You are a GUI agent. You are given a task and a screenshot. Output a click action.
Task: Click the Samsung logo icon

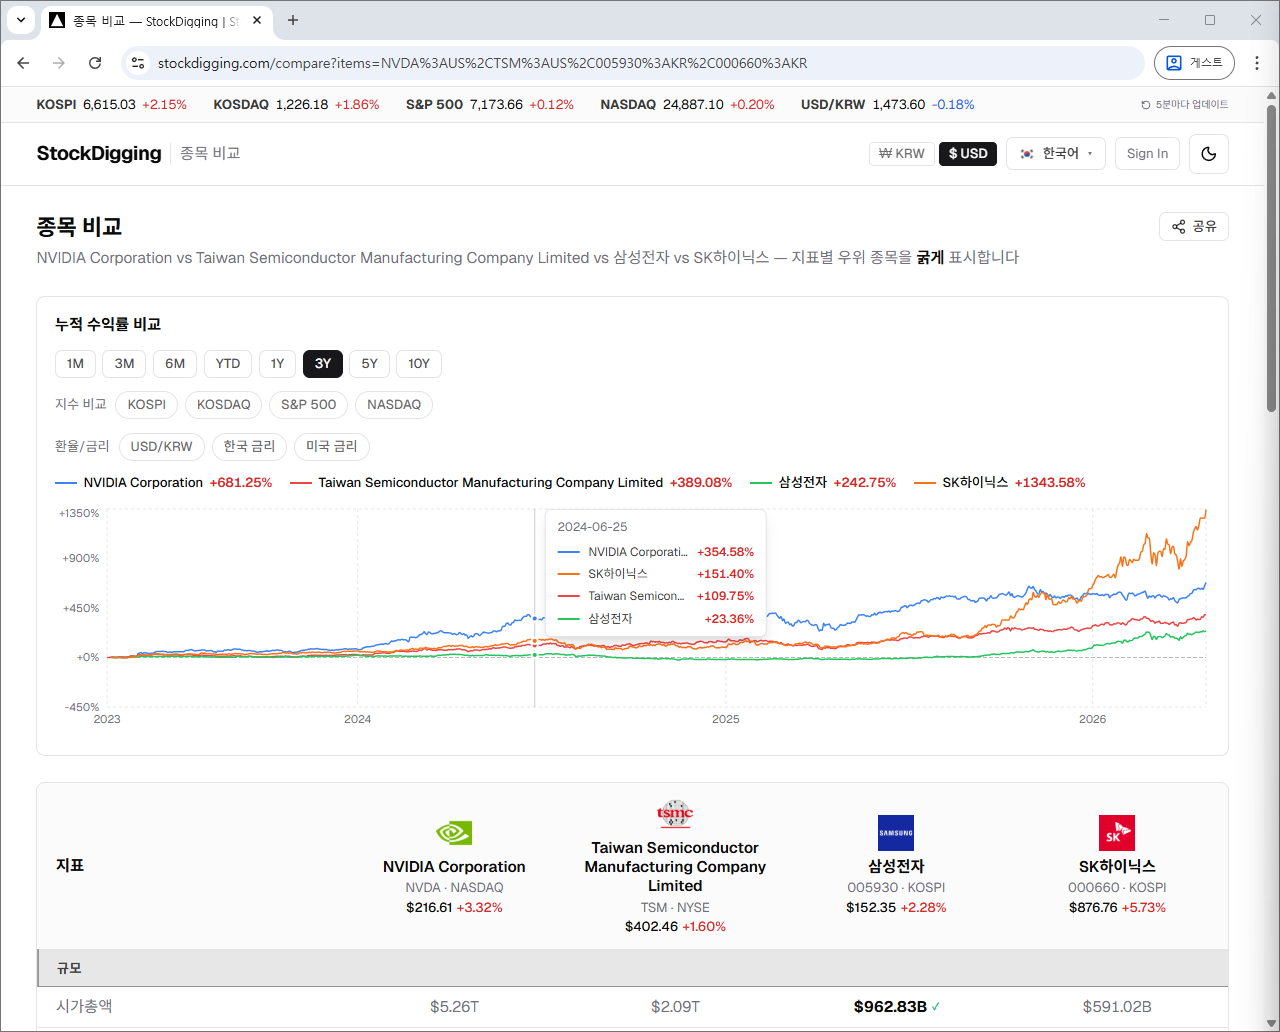tap(896, 833)
